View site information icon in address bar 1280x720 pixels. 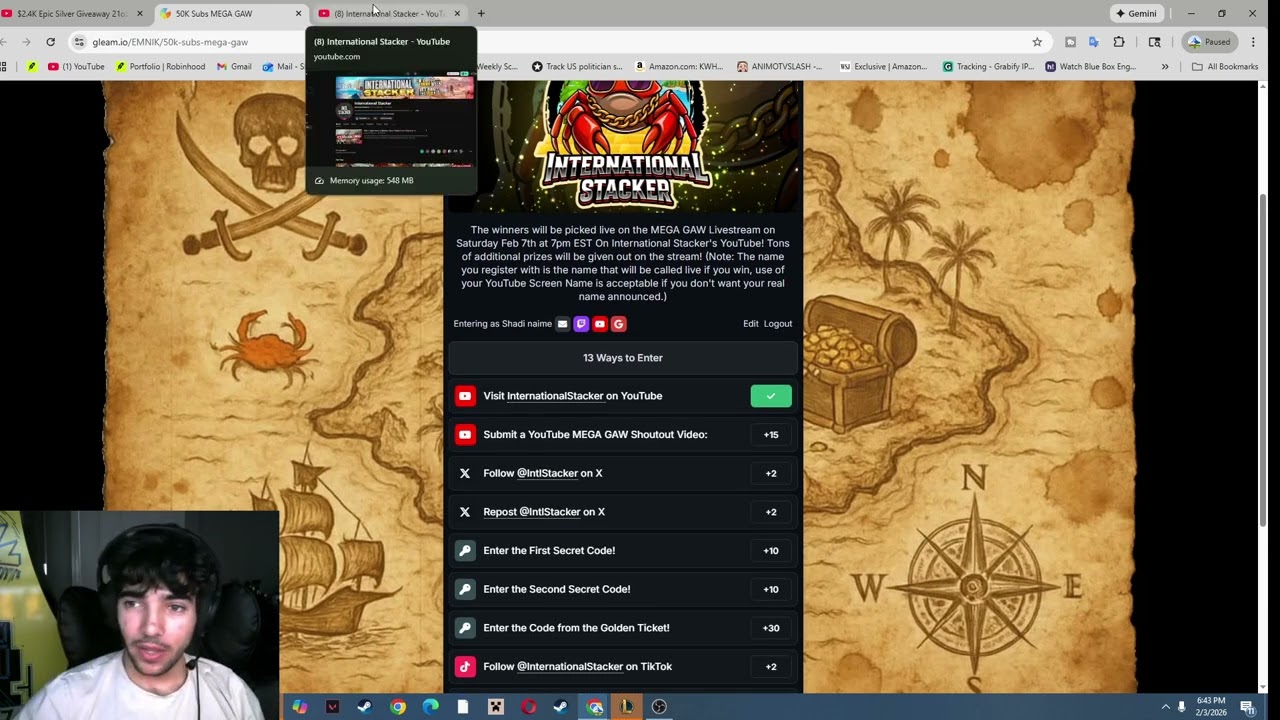[x=79, y=42]
